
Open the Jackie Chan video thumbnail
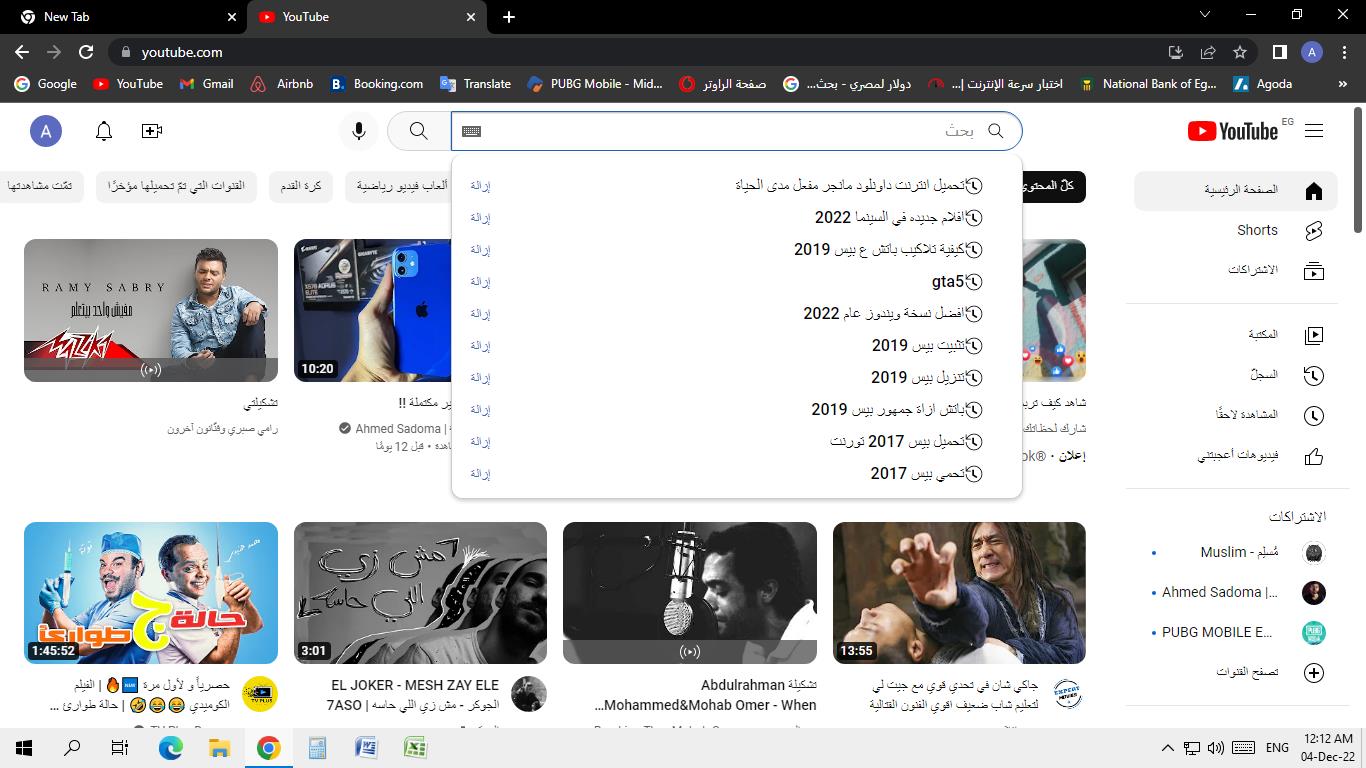click(x=958, y=592)
